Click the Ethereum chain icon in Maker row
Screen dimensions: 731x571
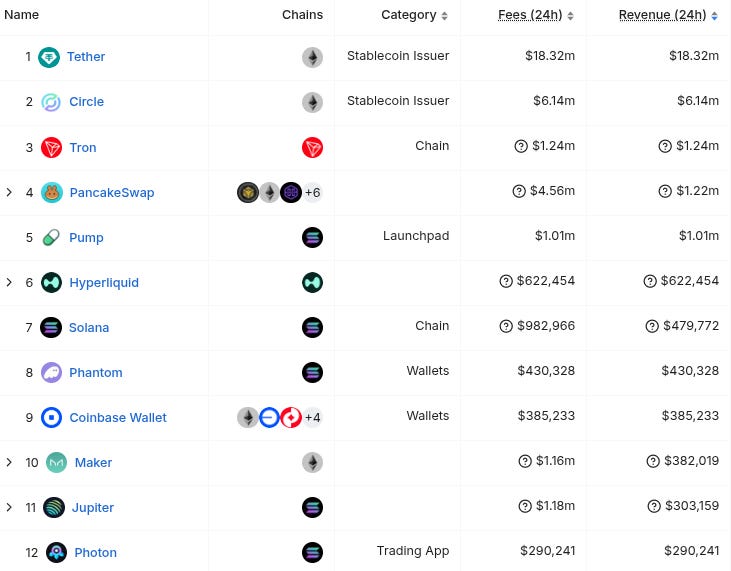pos(312,462)
